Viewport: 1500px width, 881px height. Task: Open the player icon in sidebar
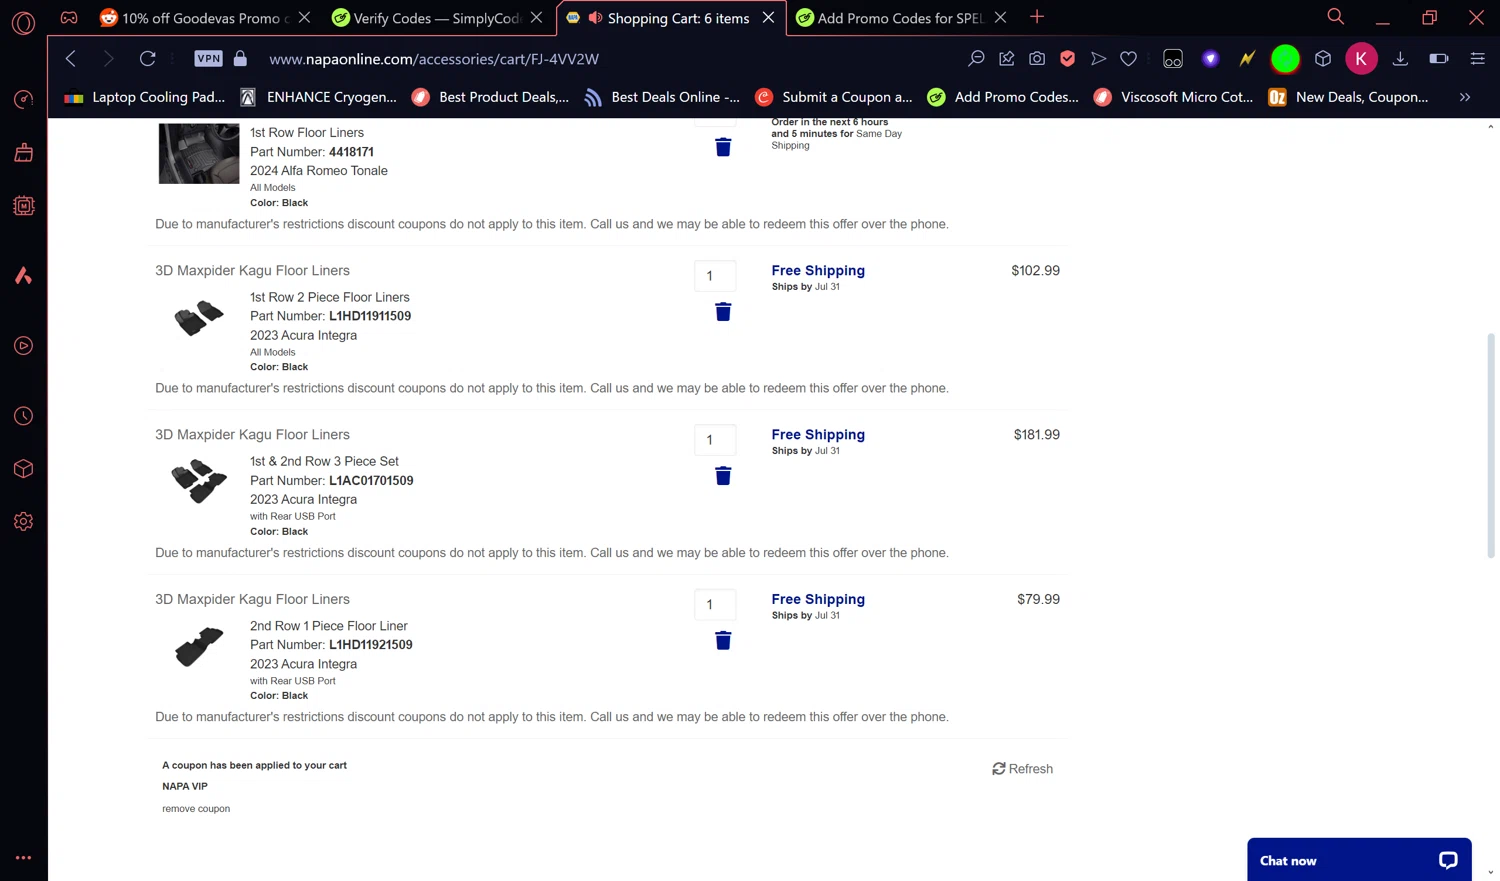click(x=23, y=346)
